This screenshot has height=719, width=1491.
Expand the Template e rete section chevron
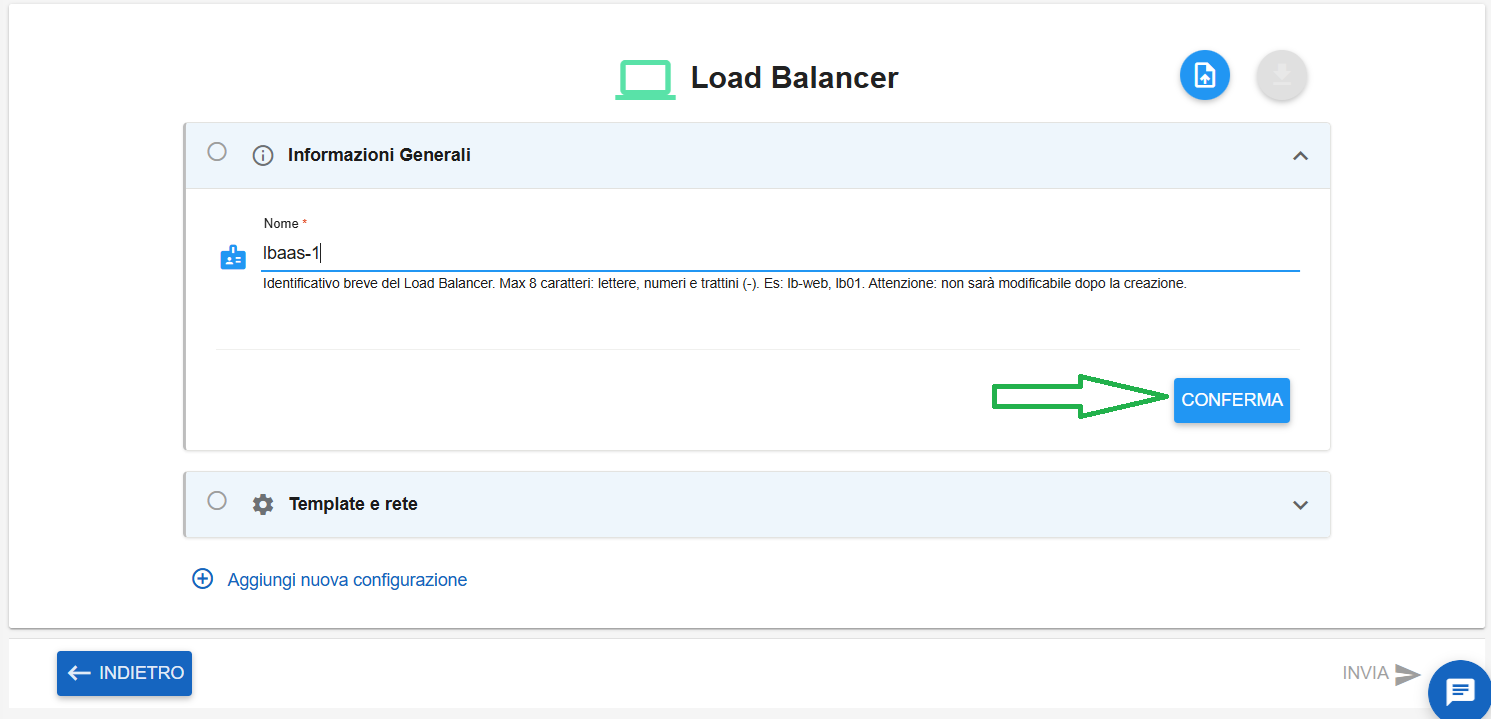[1300, 505]
